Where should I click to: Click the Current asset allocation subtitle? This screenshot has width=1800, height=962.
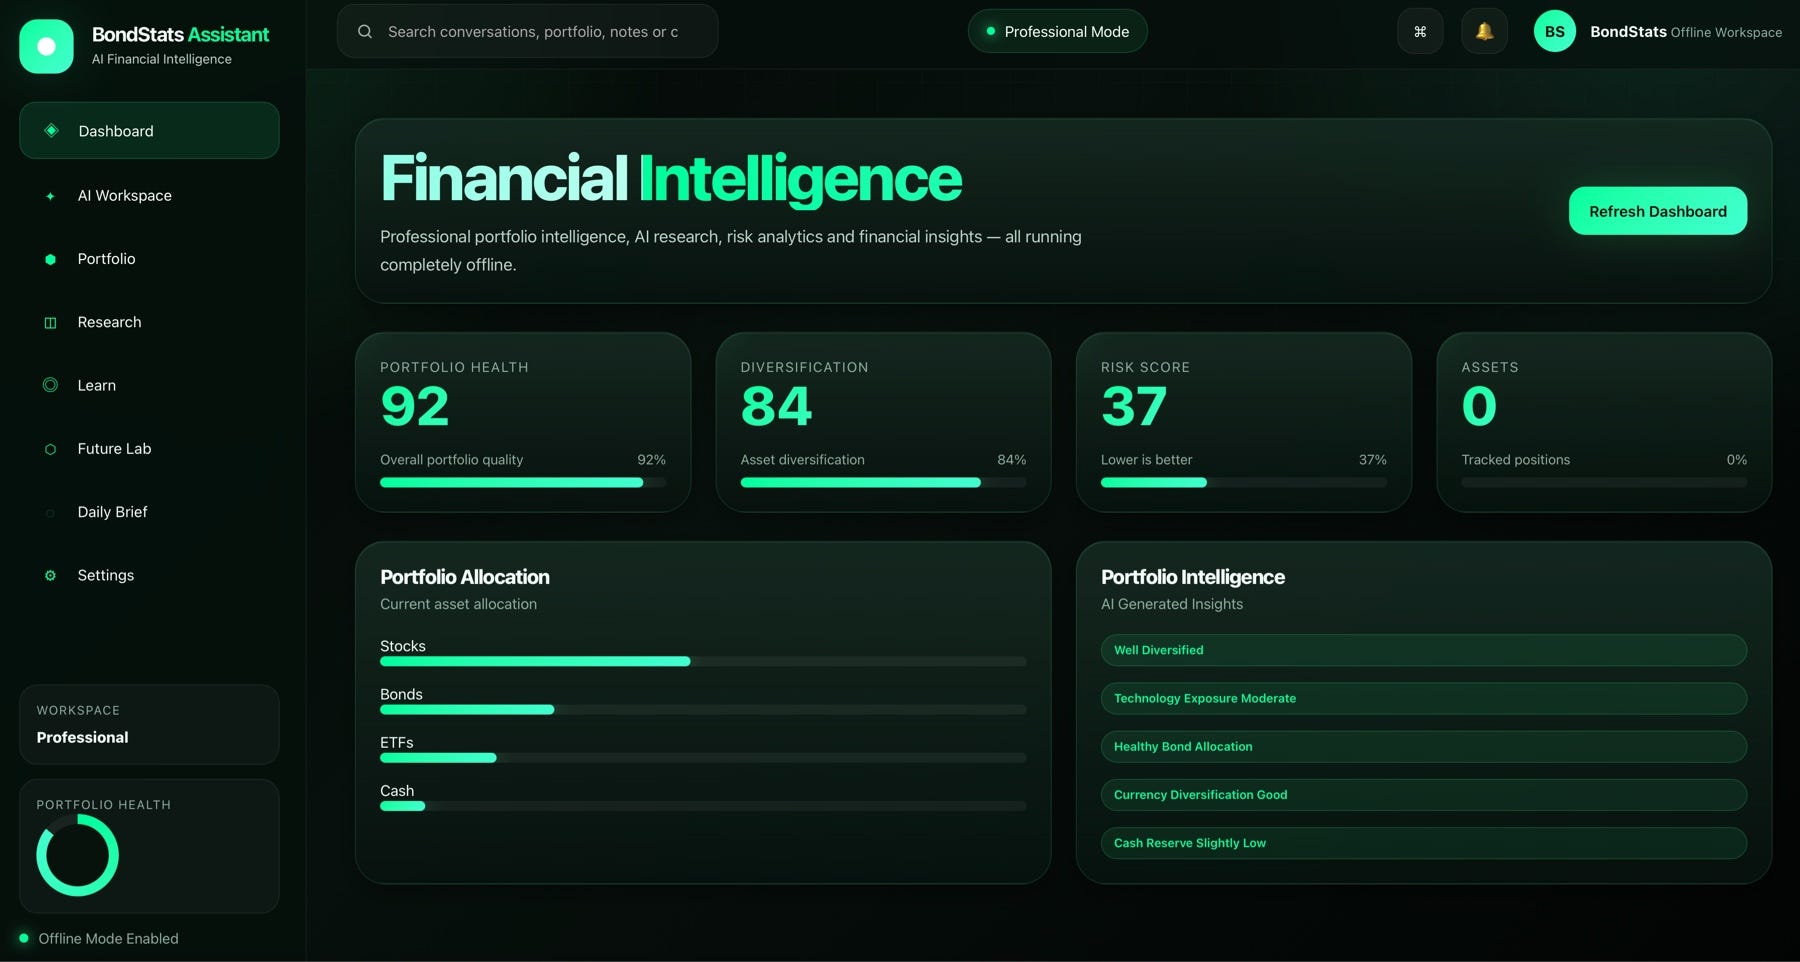458,604
